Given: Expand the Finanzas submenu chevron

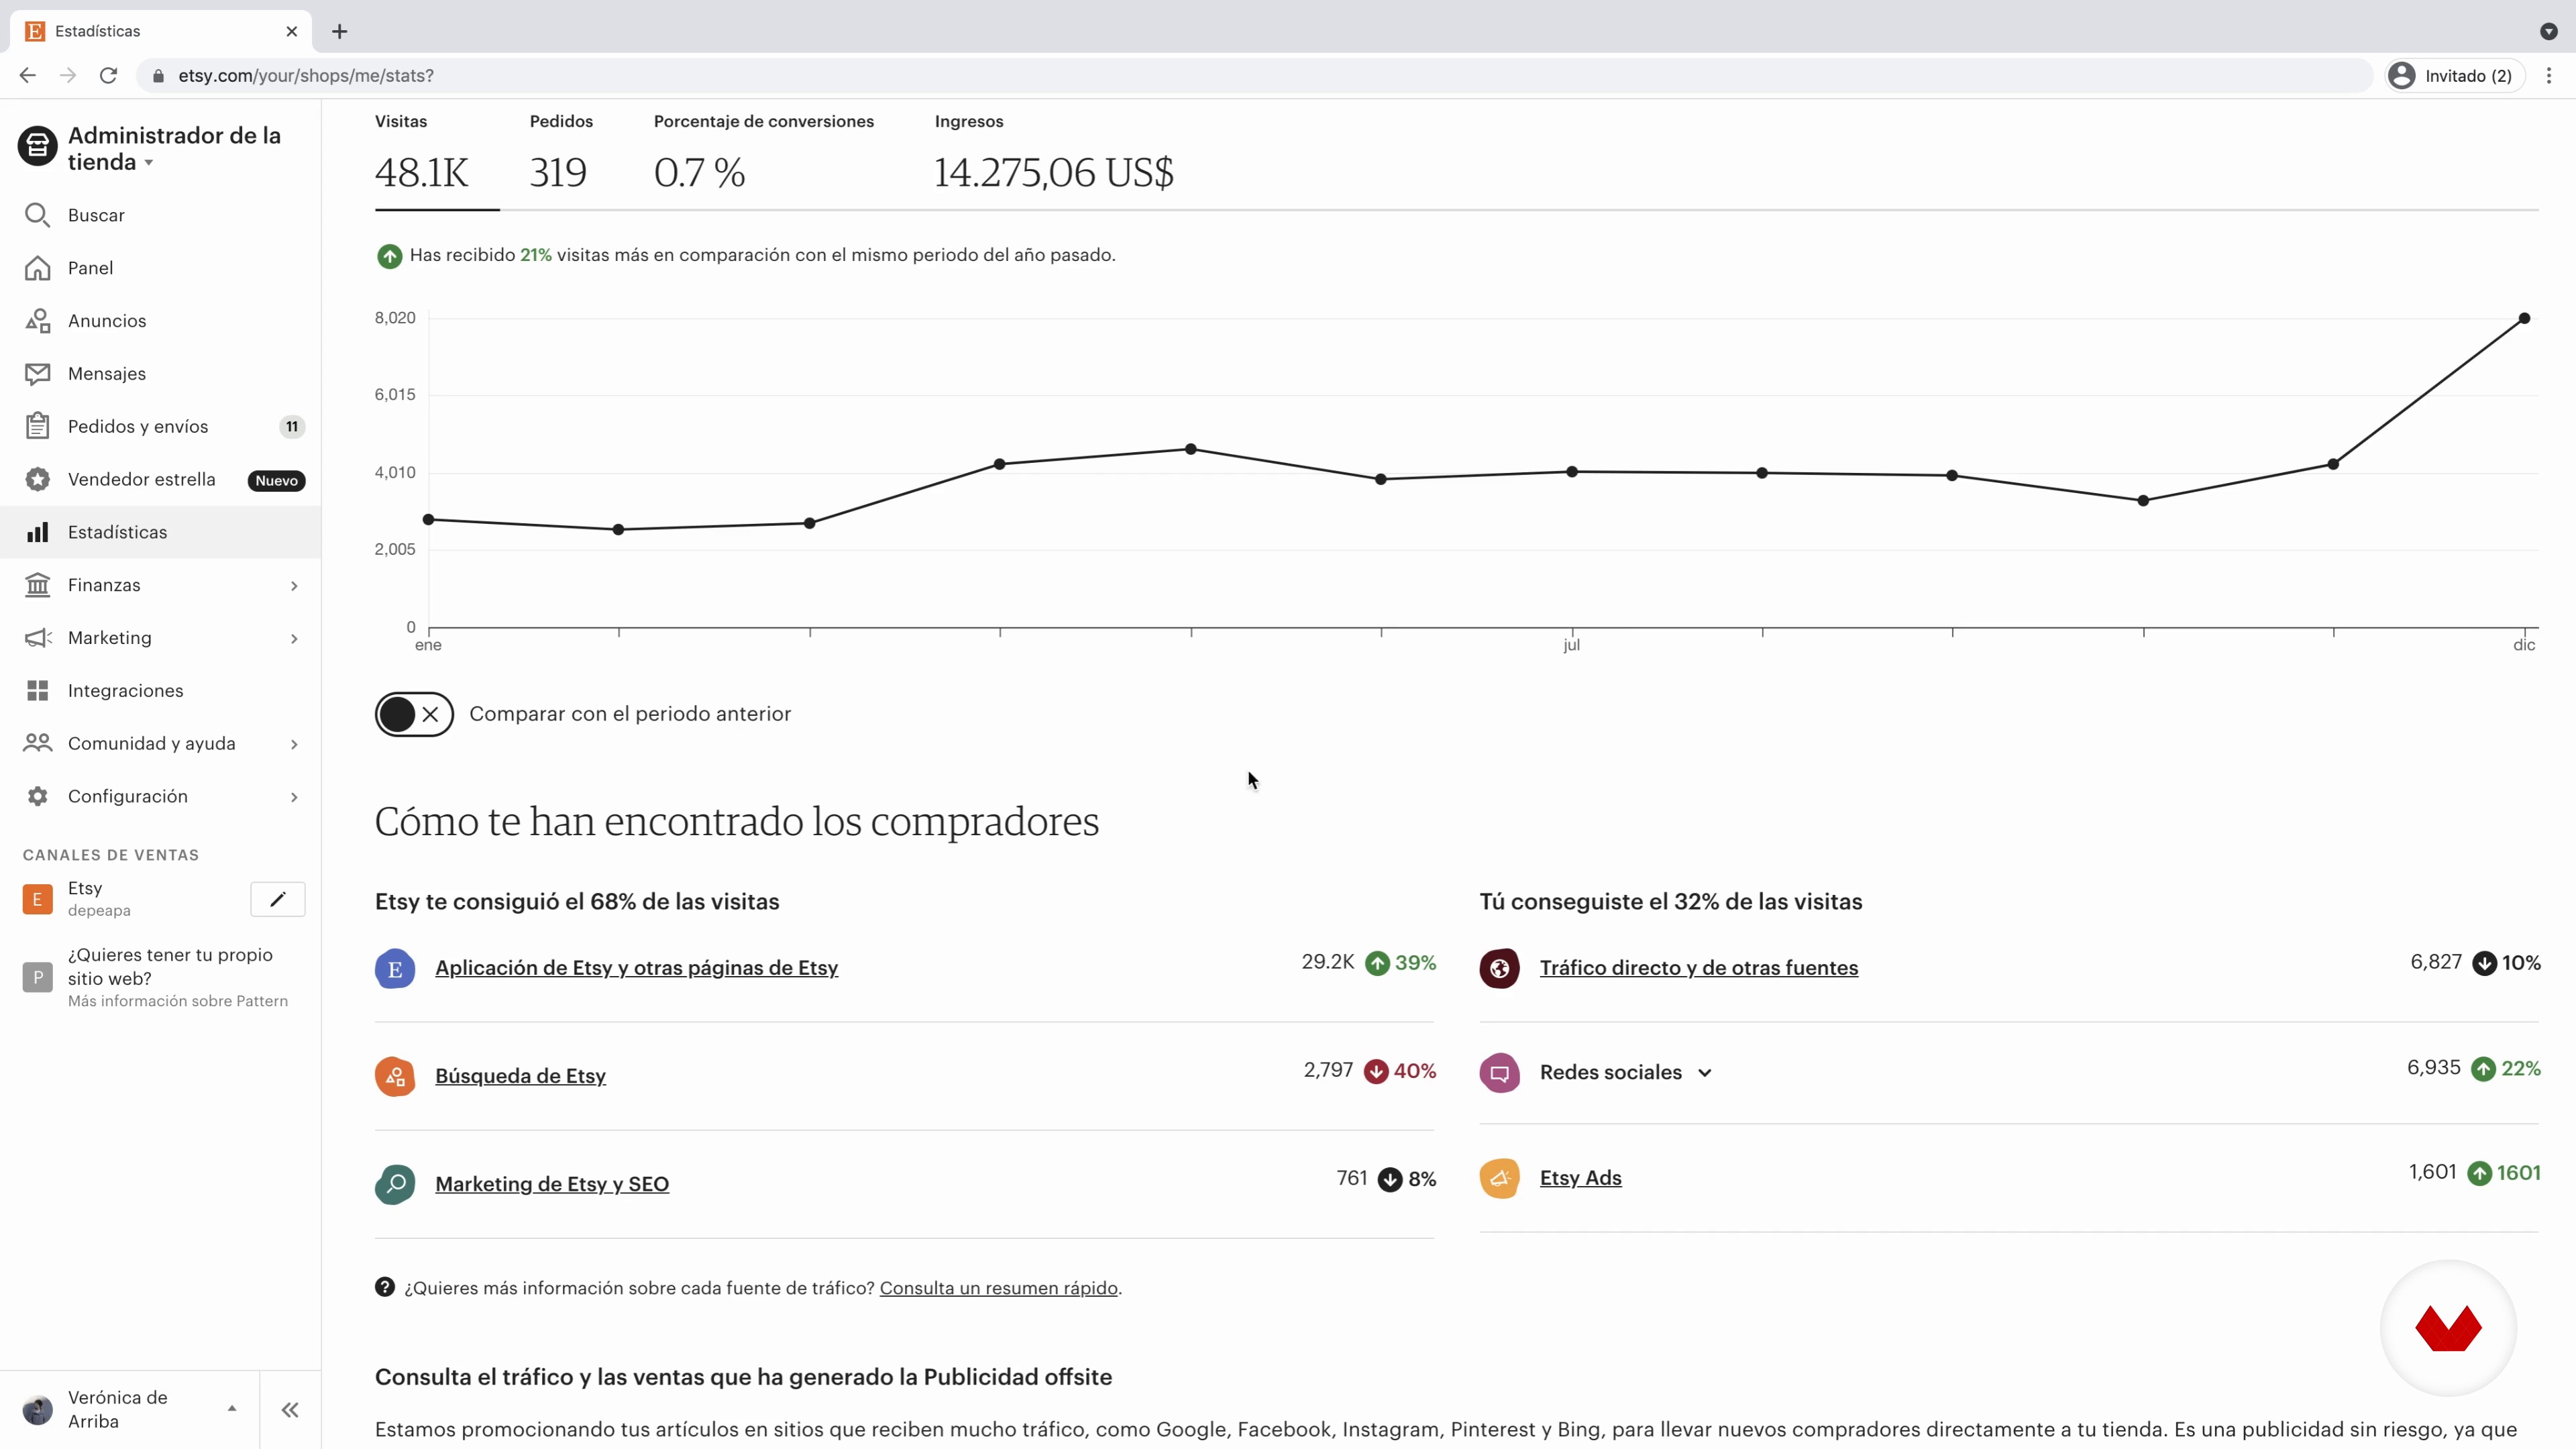Looking at the screenshot, I should click(x=294, y=586).
